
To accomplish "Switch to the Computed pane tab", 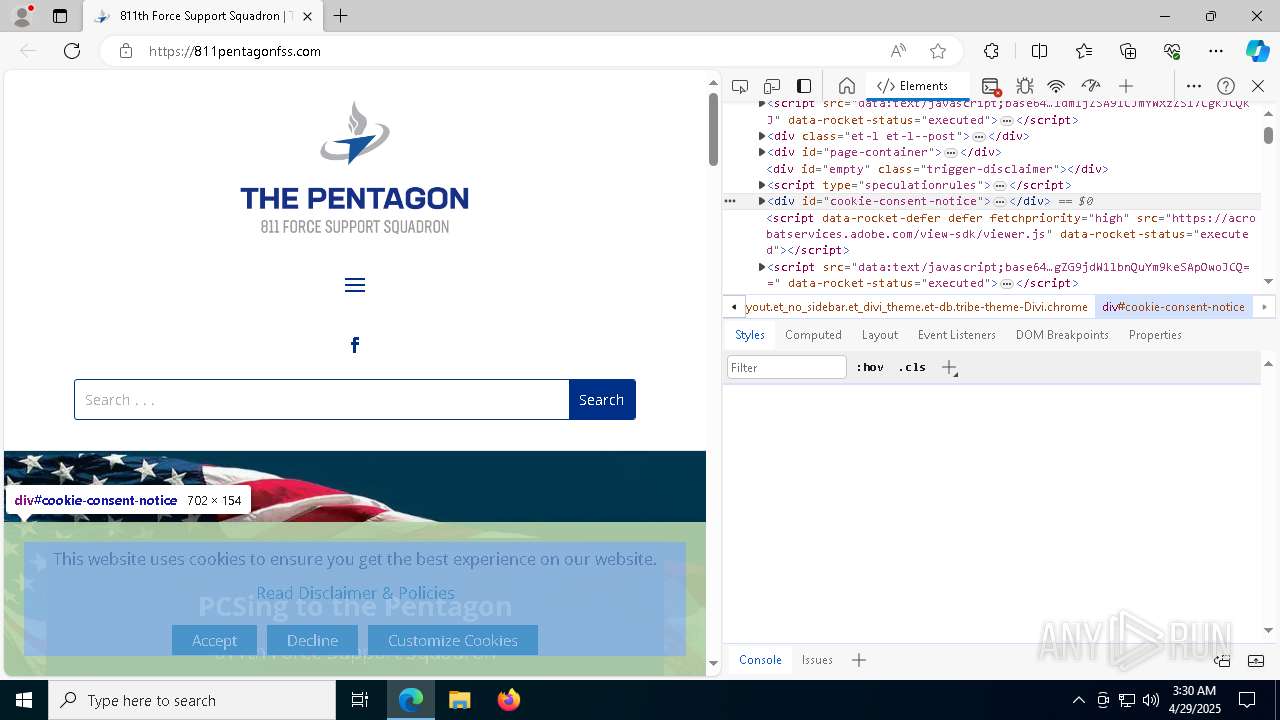I will (813, 335).
